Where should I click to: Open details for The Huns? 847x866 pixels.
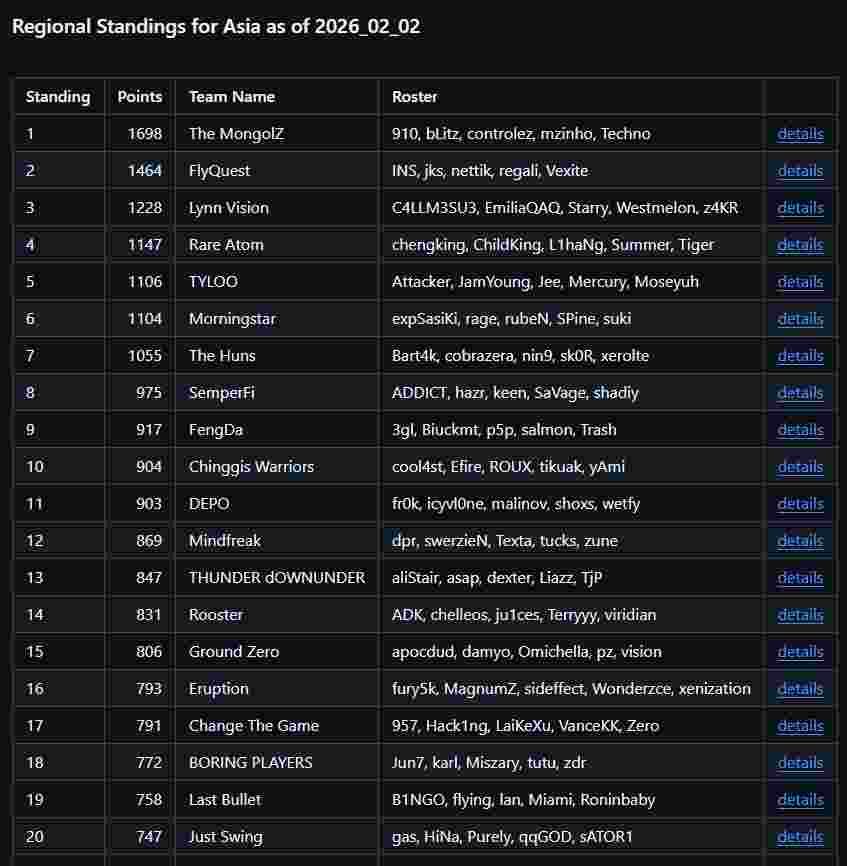click(800, 356)
